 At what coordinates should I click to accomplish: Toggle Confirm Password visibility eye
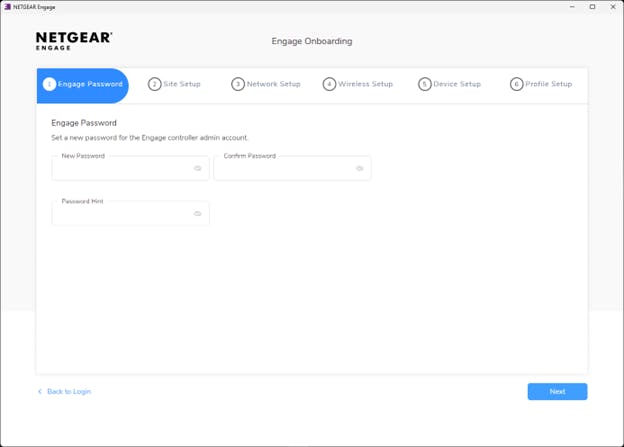coord(359,168)
